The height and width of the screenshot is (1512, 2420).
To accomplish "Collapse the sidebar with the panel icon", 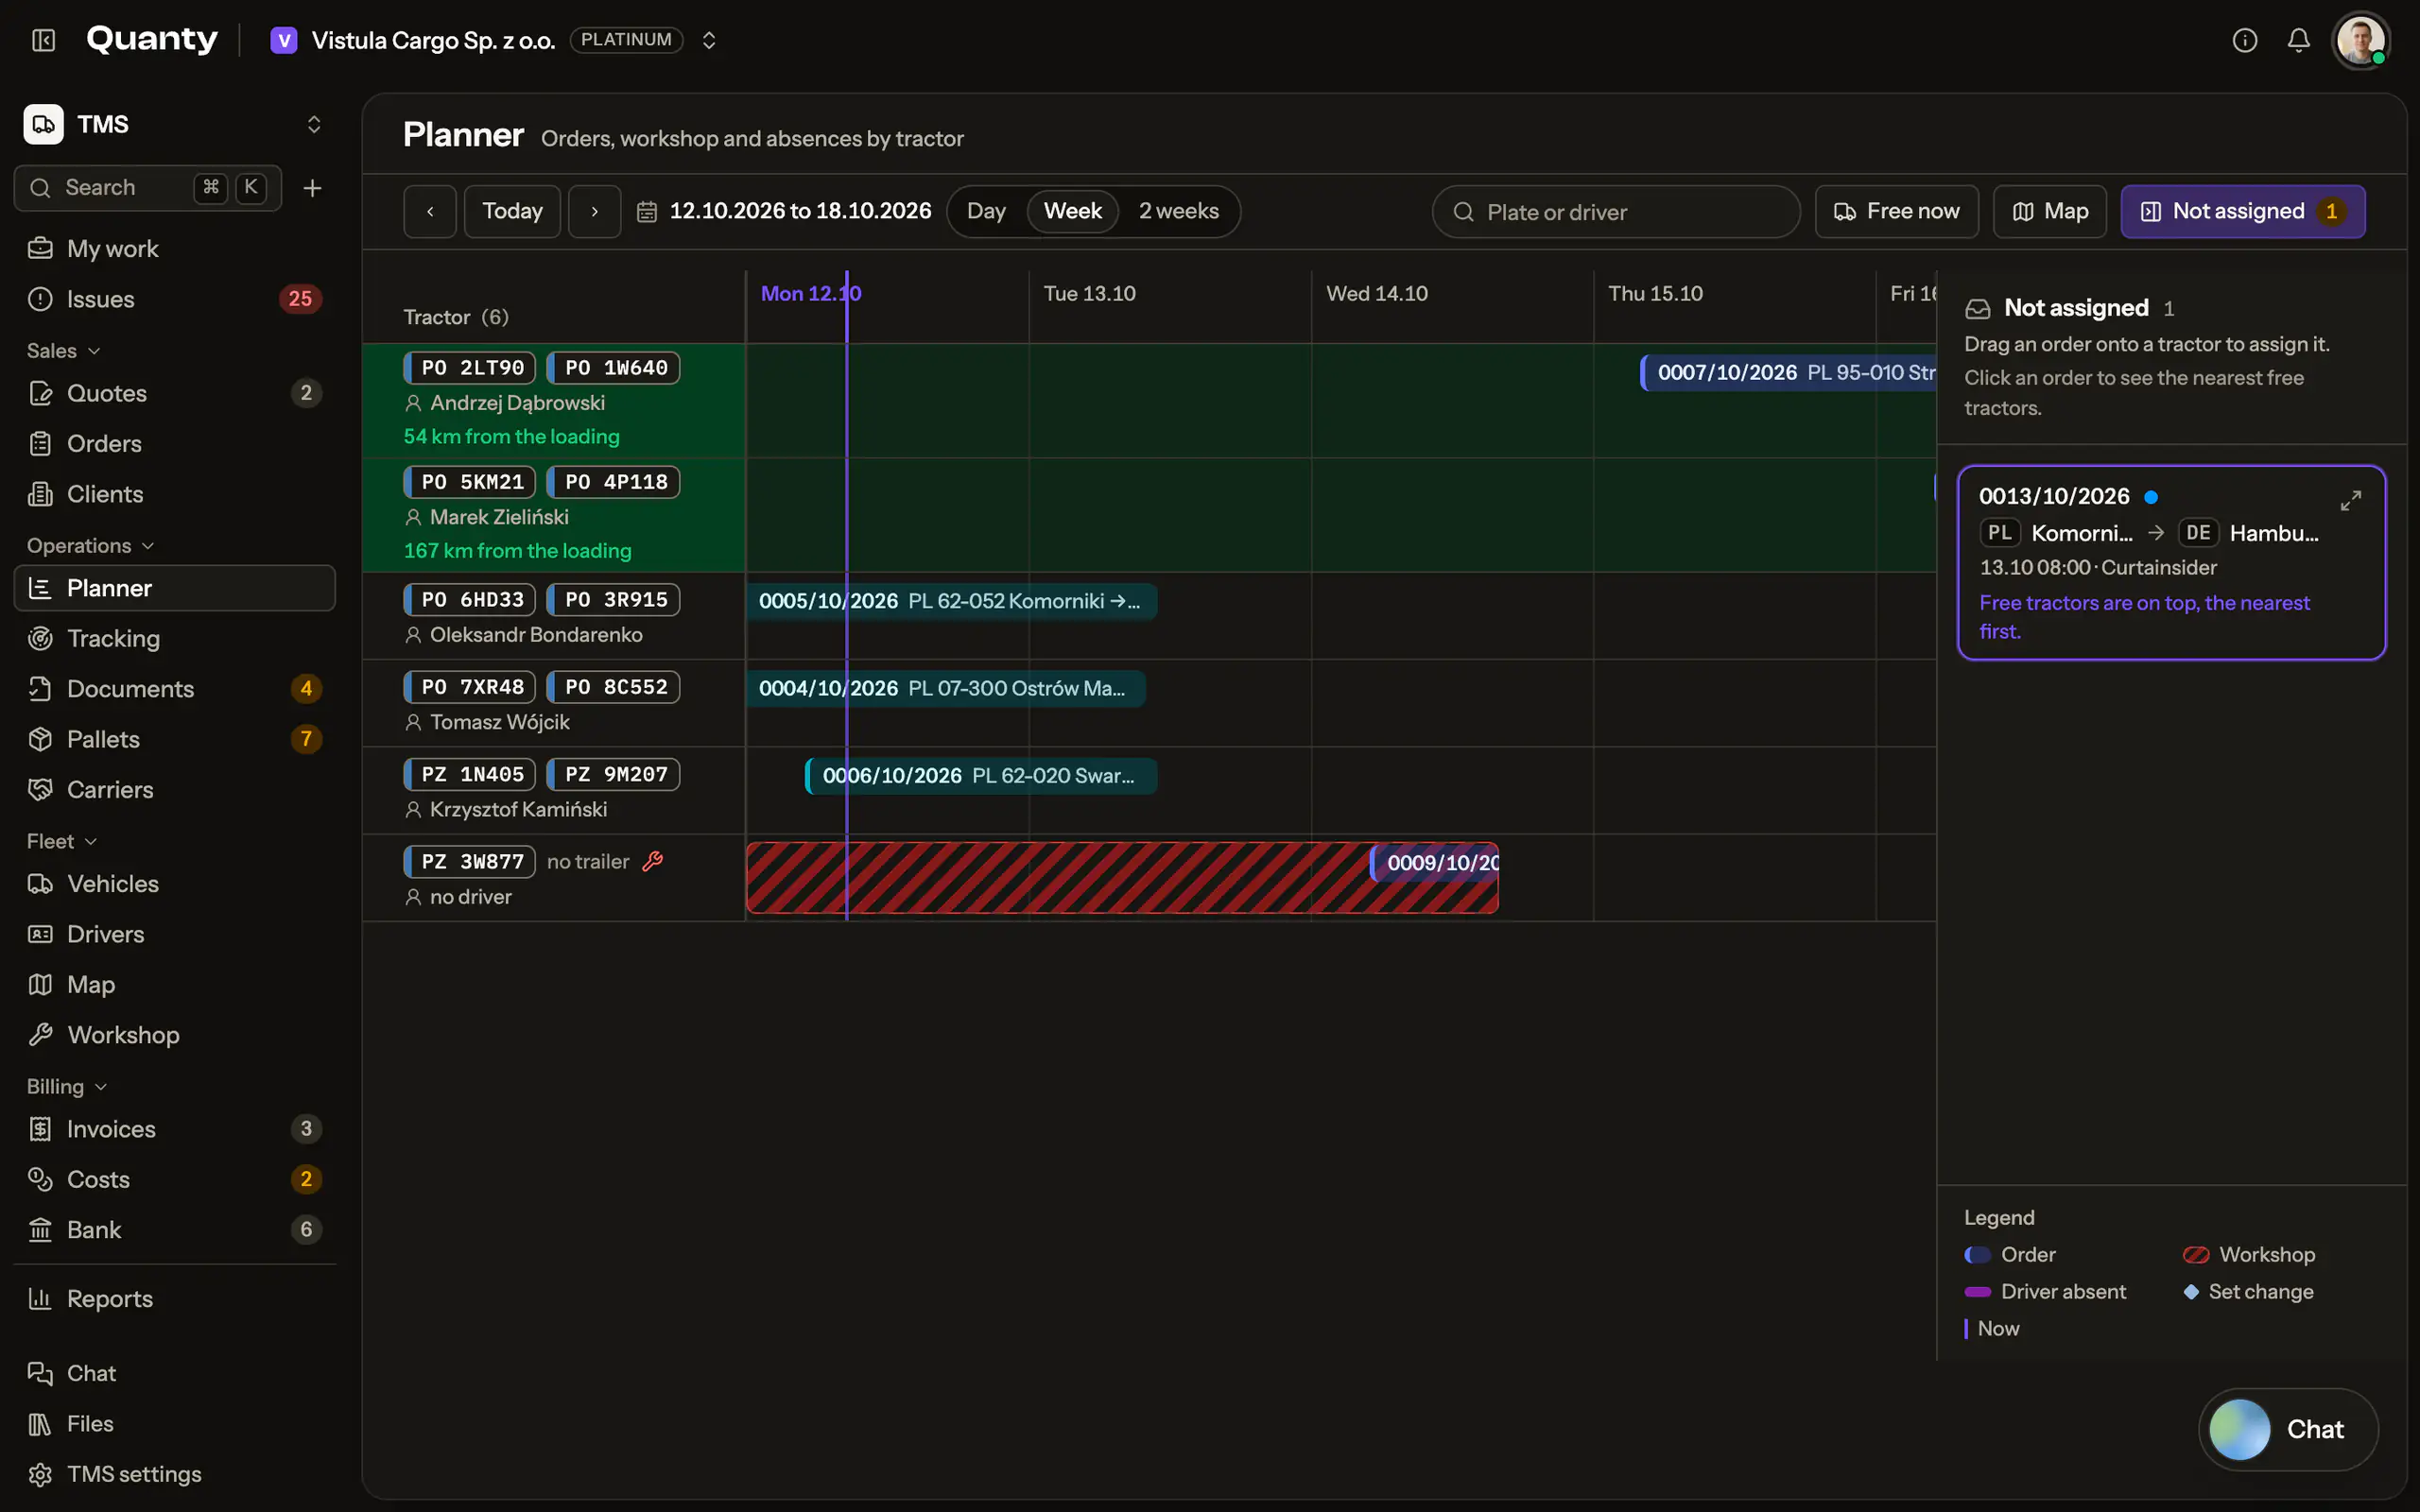I will 43,40.
